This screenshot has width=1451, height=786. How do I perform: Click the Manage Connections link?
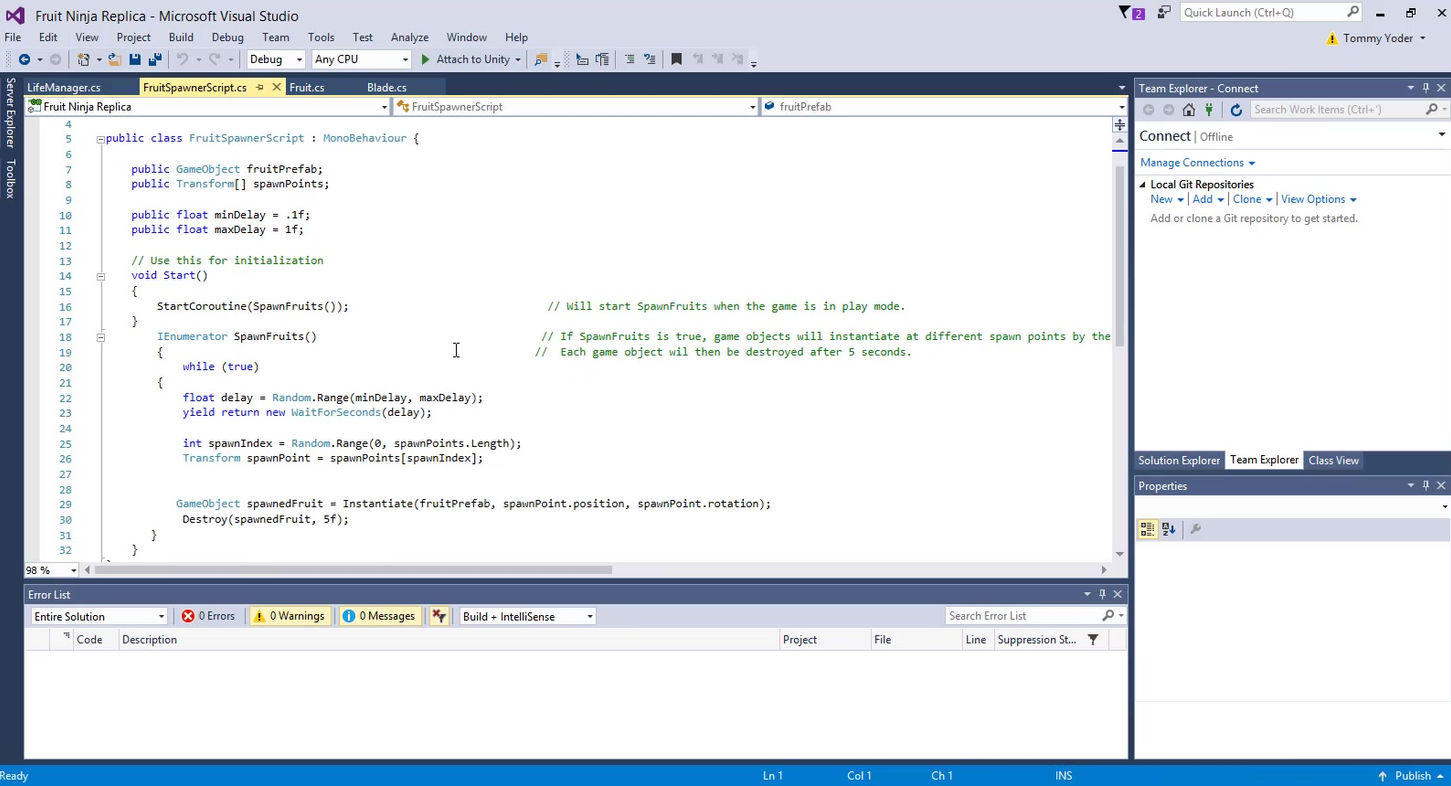click(1197, 163)
